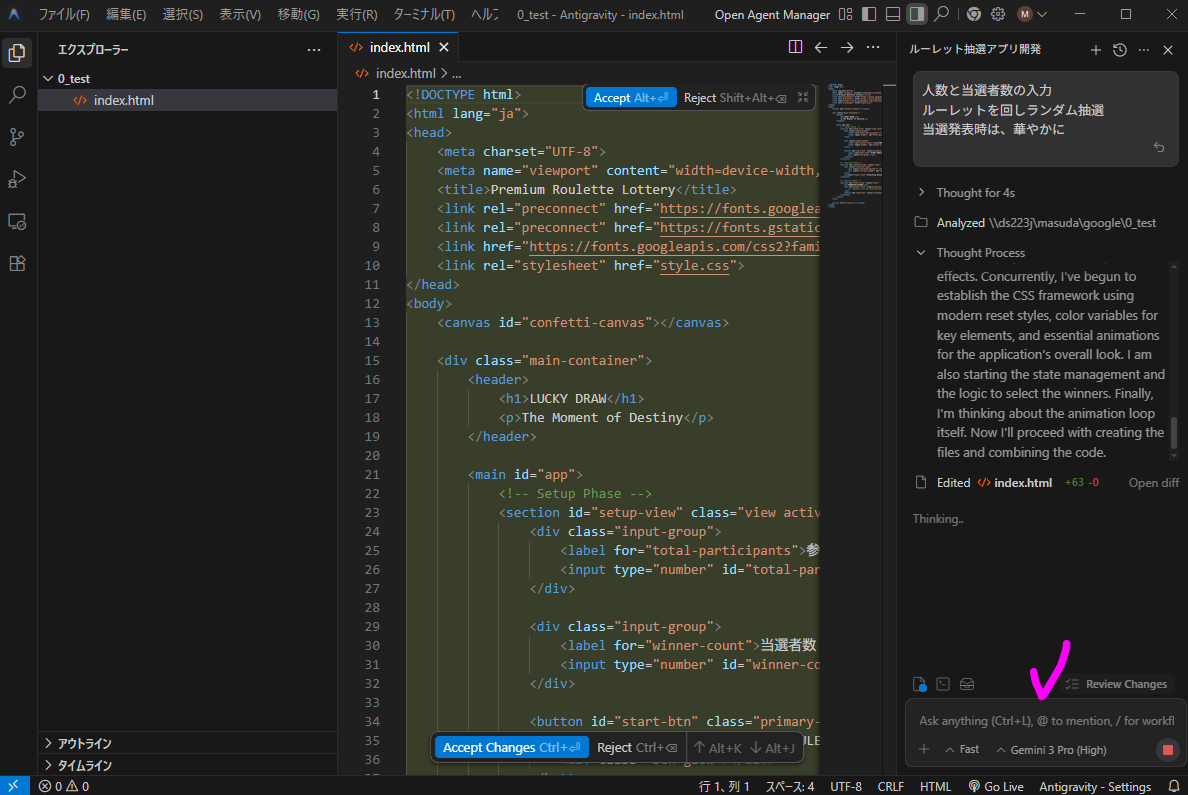The width and height of the screenshot is (1188, 795).
Task: Open the Search view in activity bar
Action: 17,95
